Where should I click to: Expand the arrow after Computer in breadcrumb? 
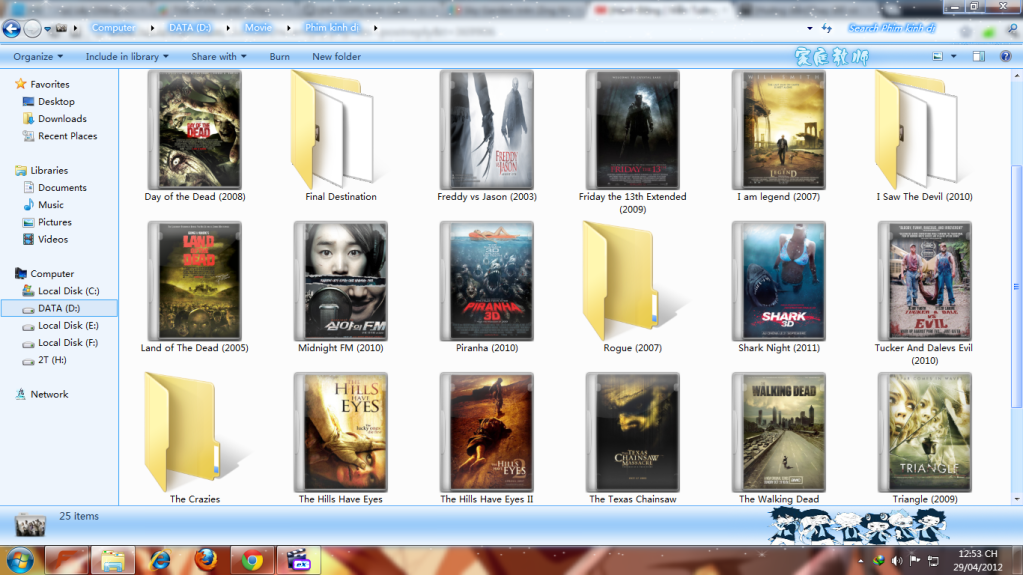tap(153, 28)
